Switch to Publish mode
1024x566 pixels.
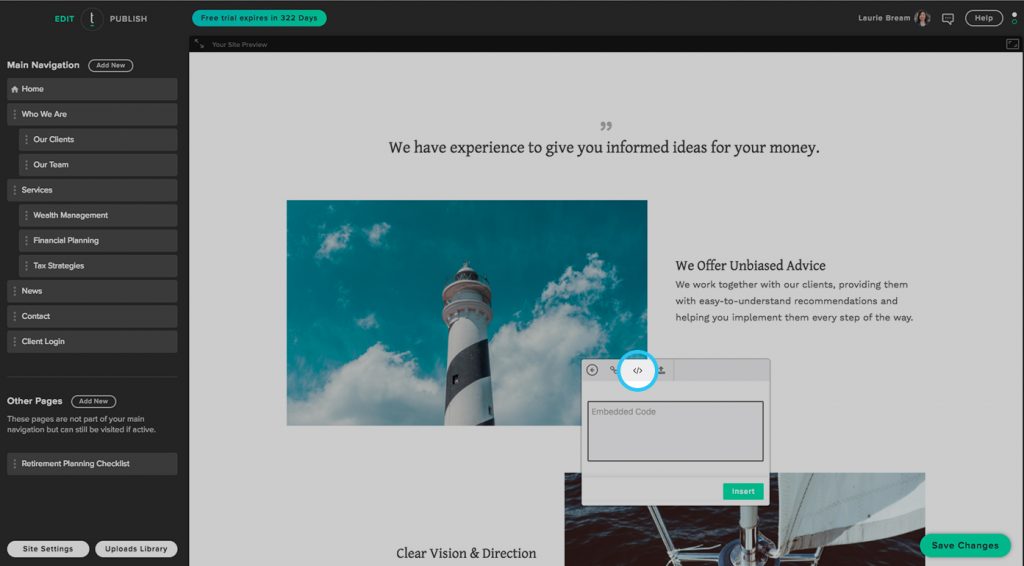[128, 19]
